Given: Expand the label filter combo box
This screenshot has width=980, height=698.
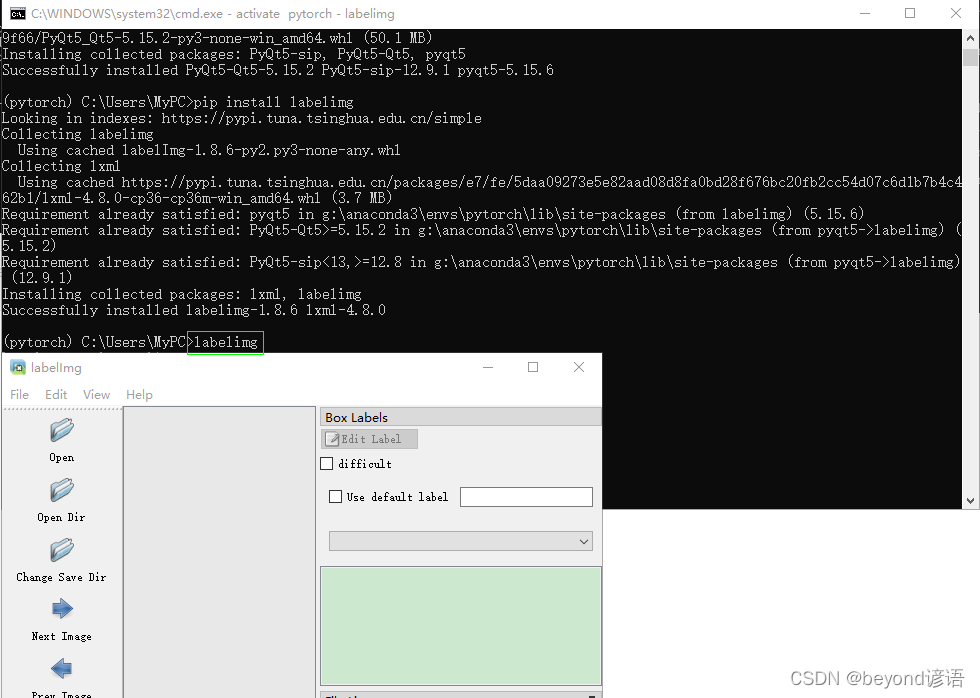Looking at the screenshot, I should coord(461,541).
